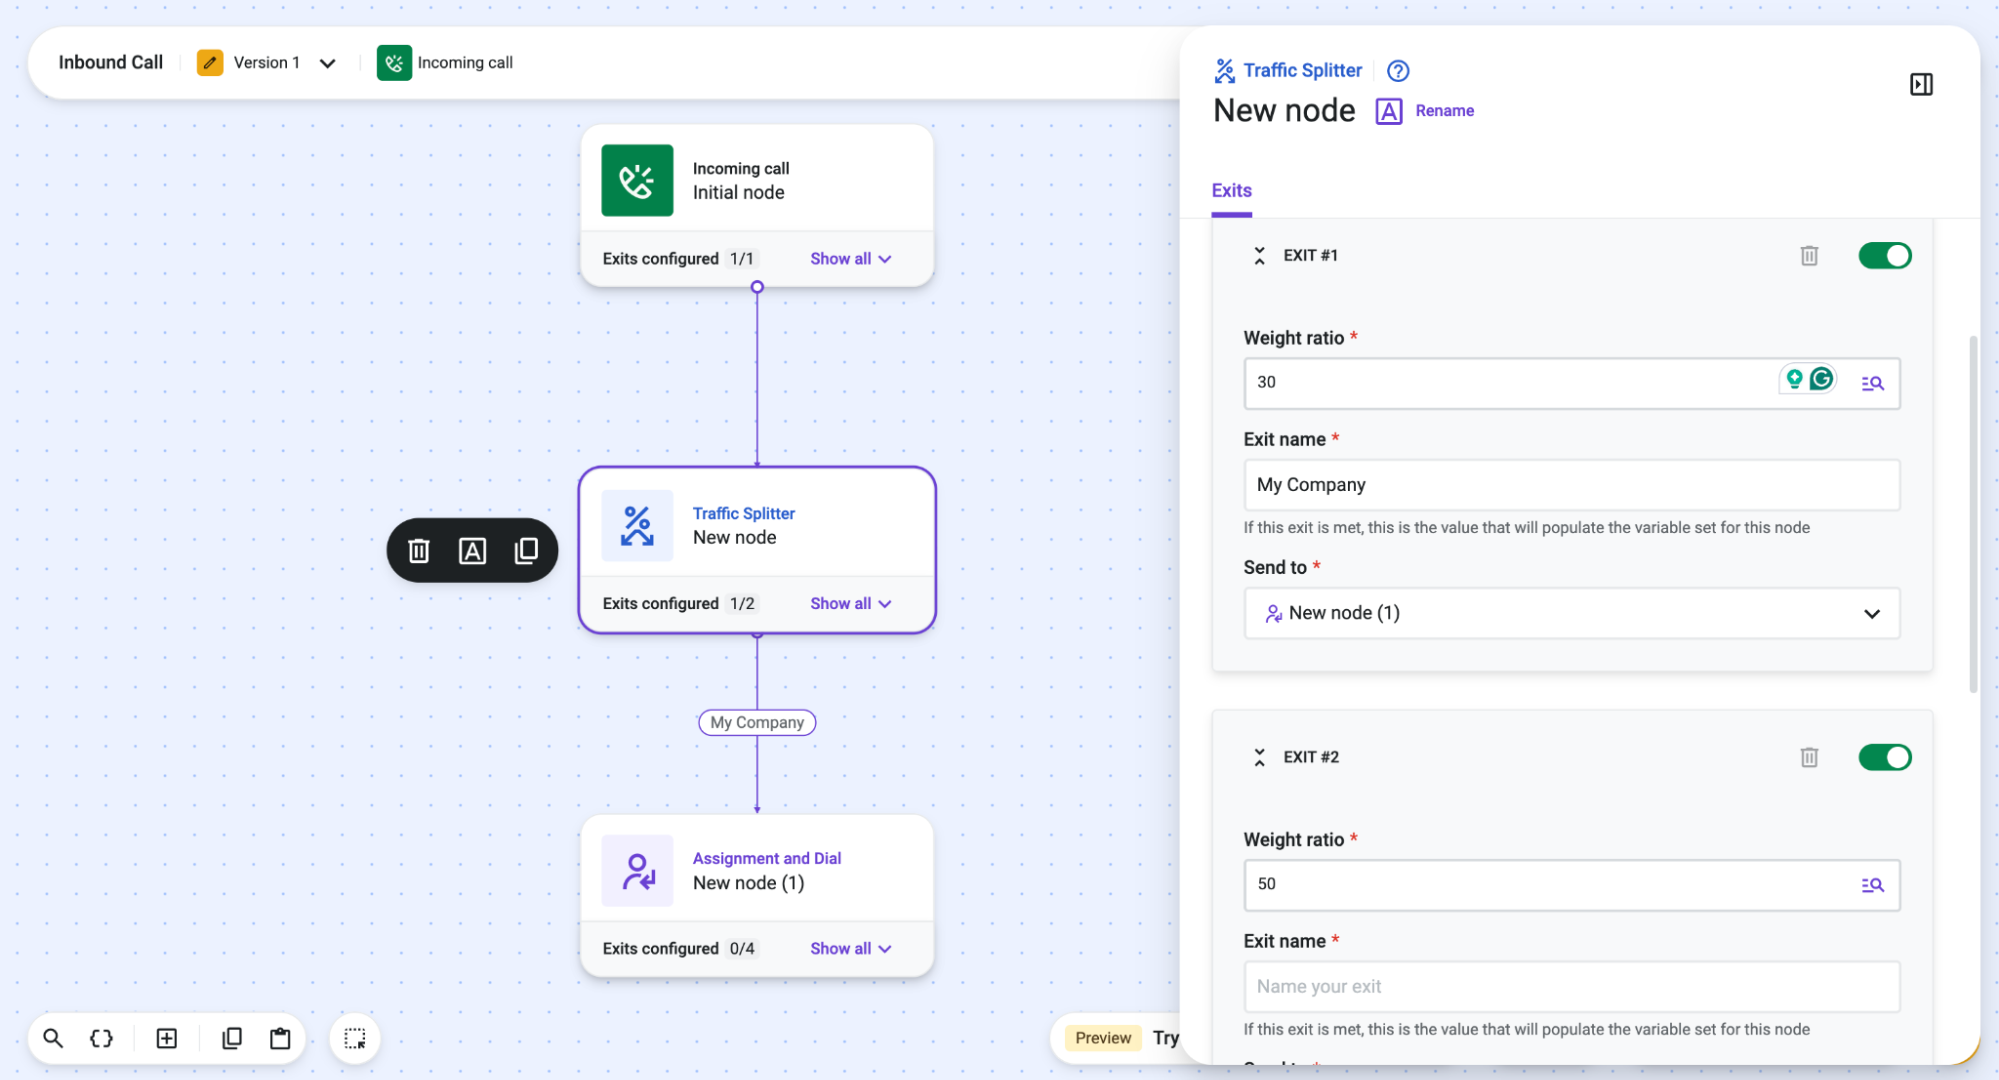Viewport: 1999px width, 1080px height.
Task: Click the Incoming call header button
Action: [x=445, y=63]
